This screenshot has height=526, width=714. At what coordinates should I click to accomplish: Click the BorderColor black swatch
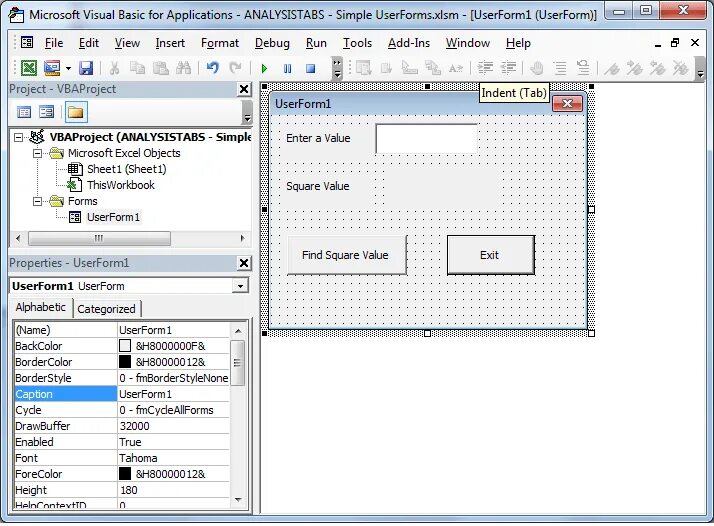[125, 362]
